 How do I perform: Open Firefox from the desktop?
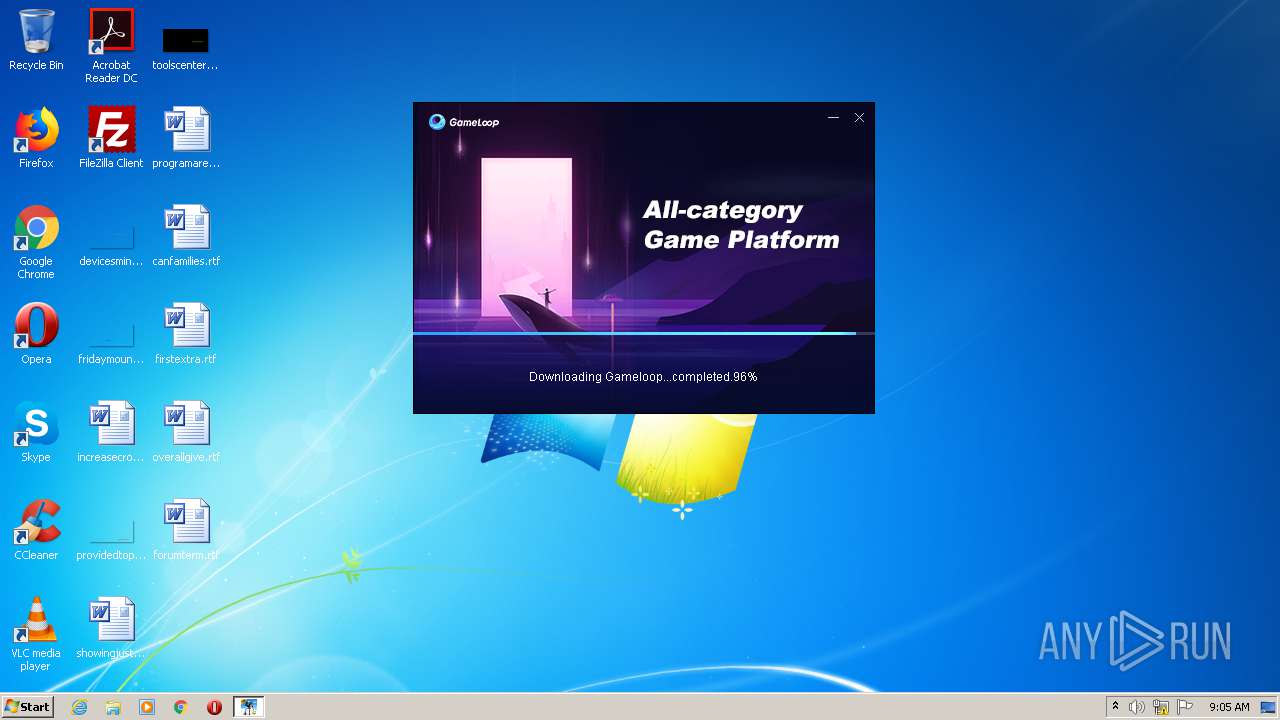pos(36,138)
